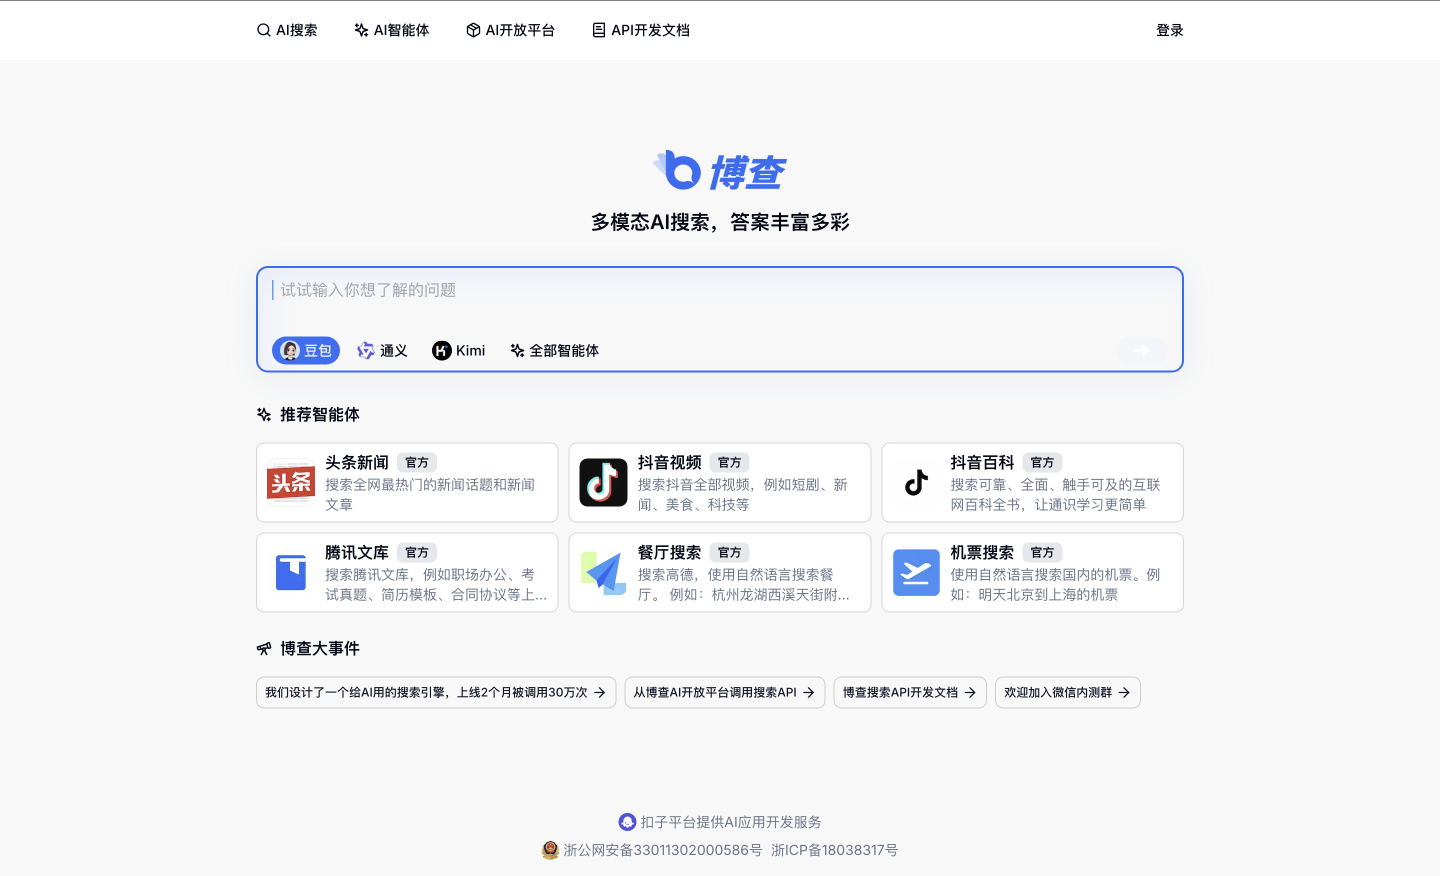Screen dimensions: 1440x876
Task: Click the Kimi logo icon
Action: point(442,350)
